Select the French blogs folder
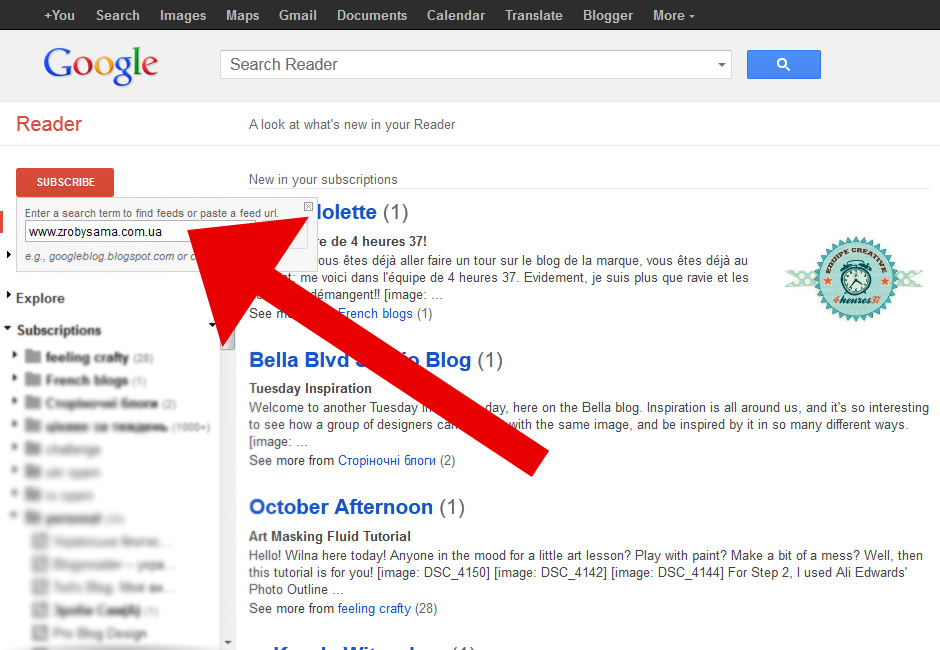The height and width of the screenshot is (650, 940). coord(87,380)
